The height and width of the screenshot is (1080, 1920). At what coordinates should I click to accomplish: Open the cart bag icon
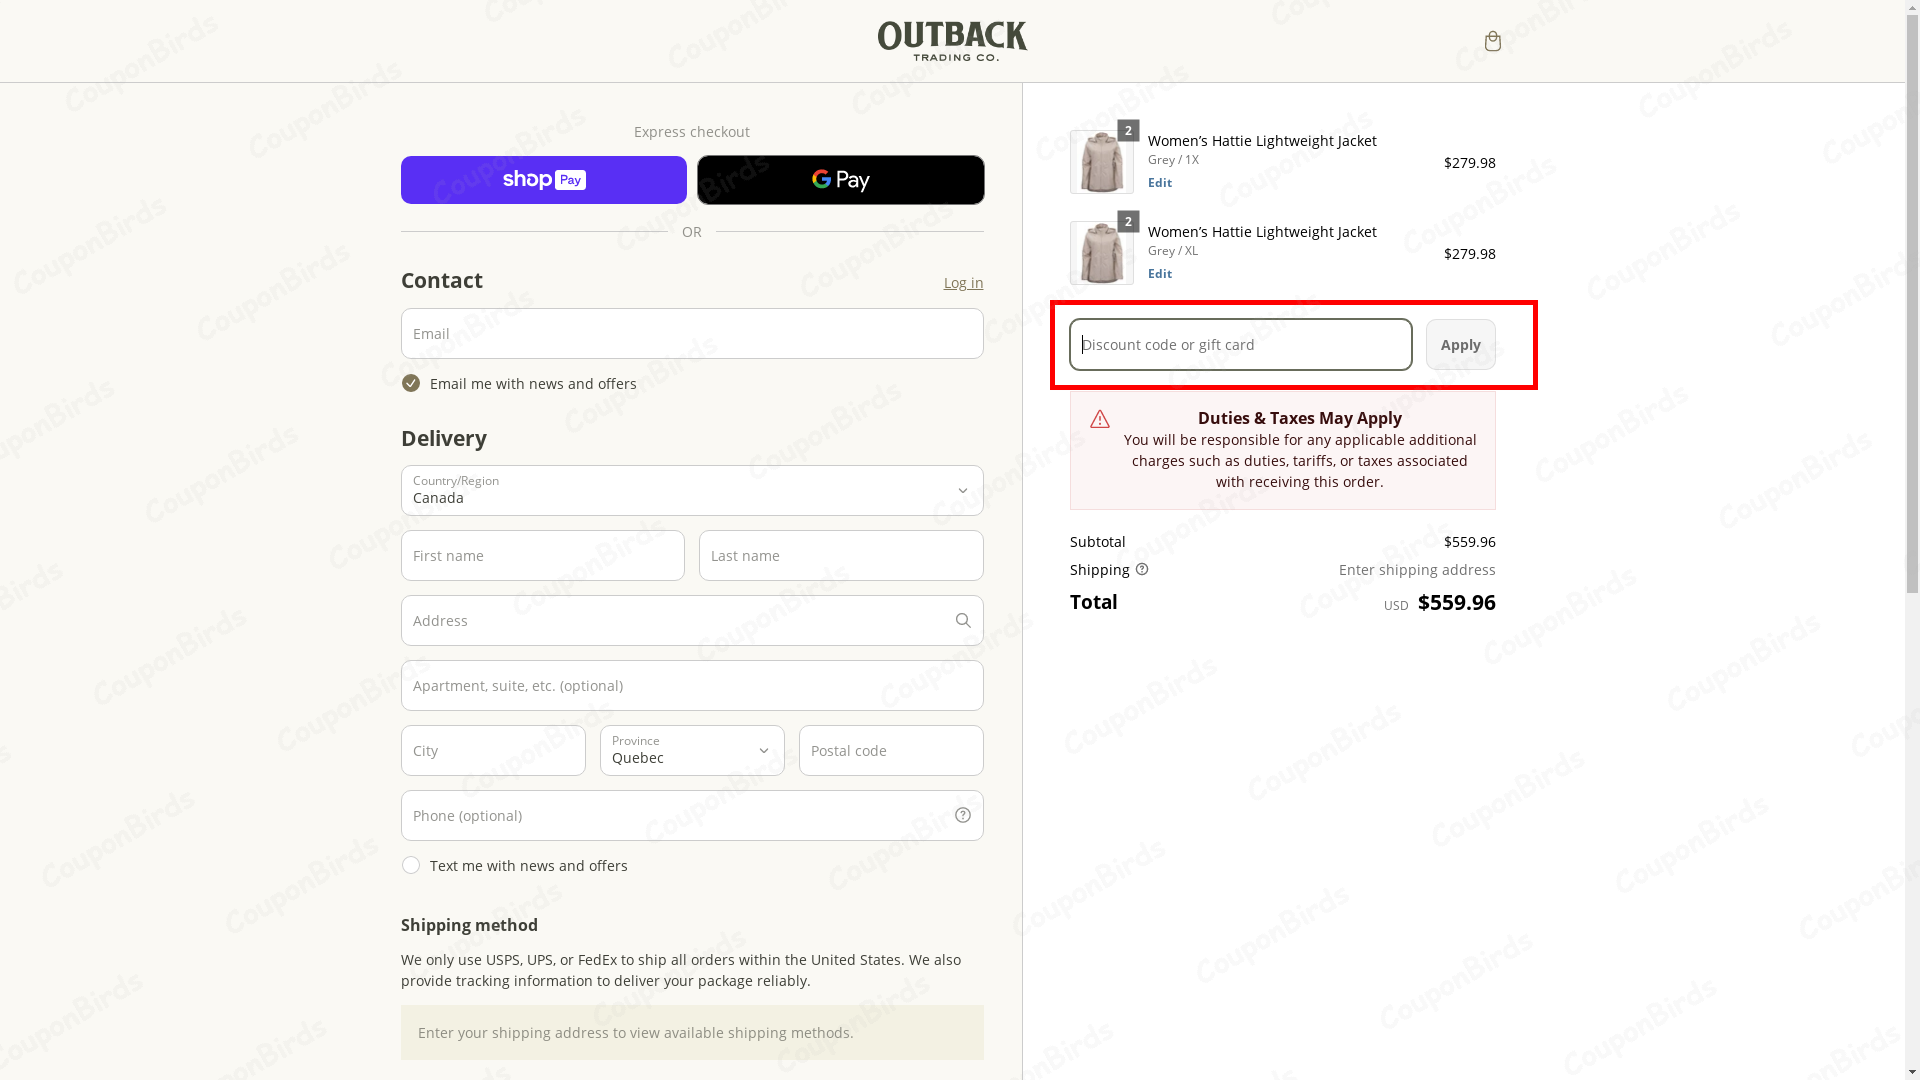(x=1492, y=41)
